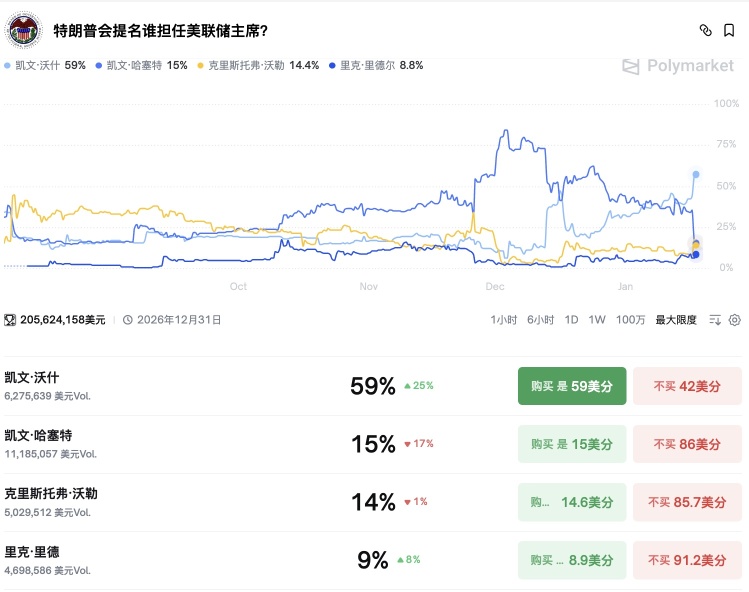This screenshot has width=749, height=592.
Task: Open the chart filter sliders icon
Action: 715,320
